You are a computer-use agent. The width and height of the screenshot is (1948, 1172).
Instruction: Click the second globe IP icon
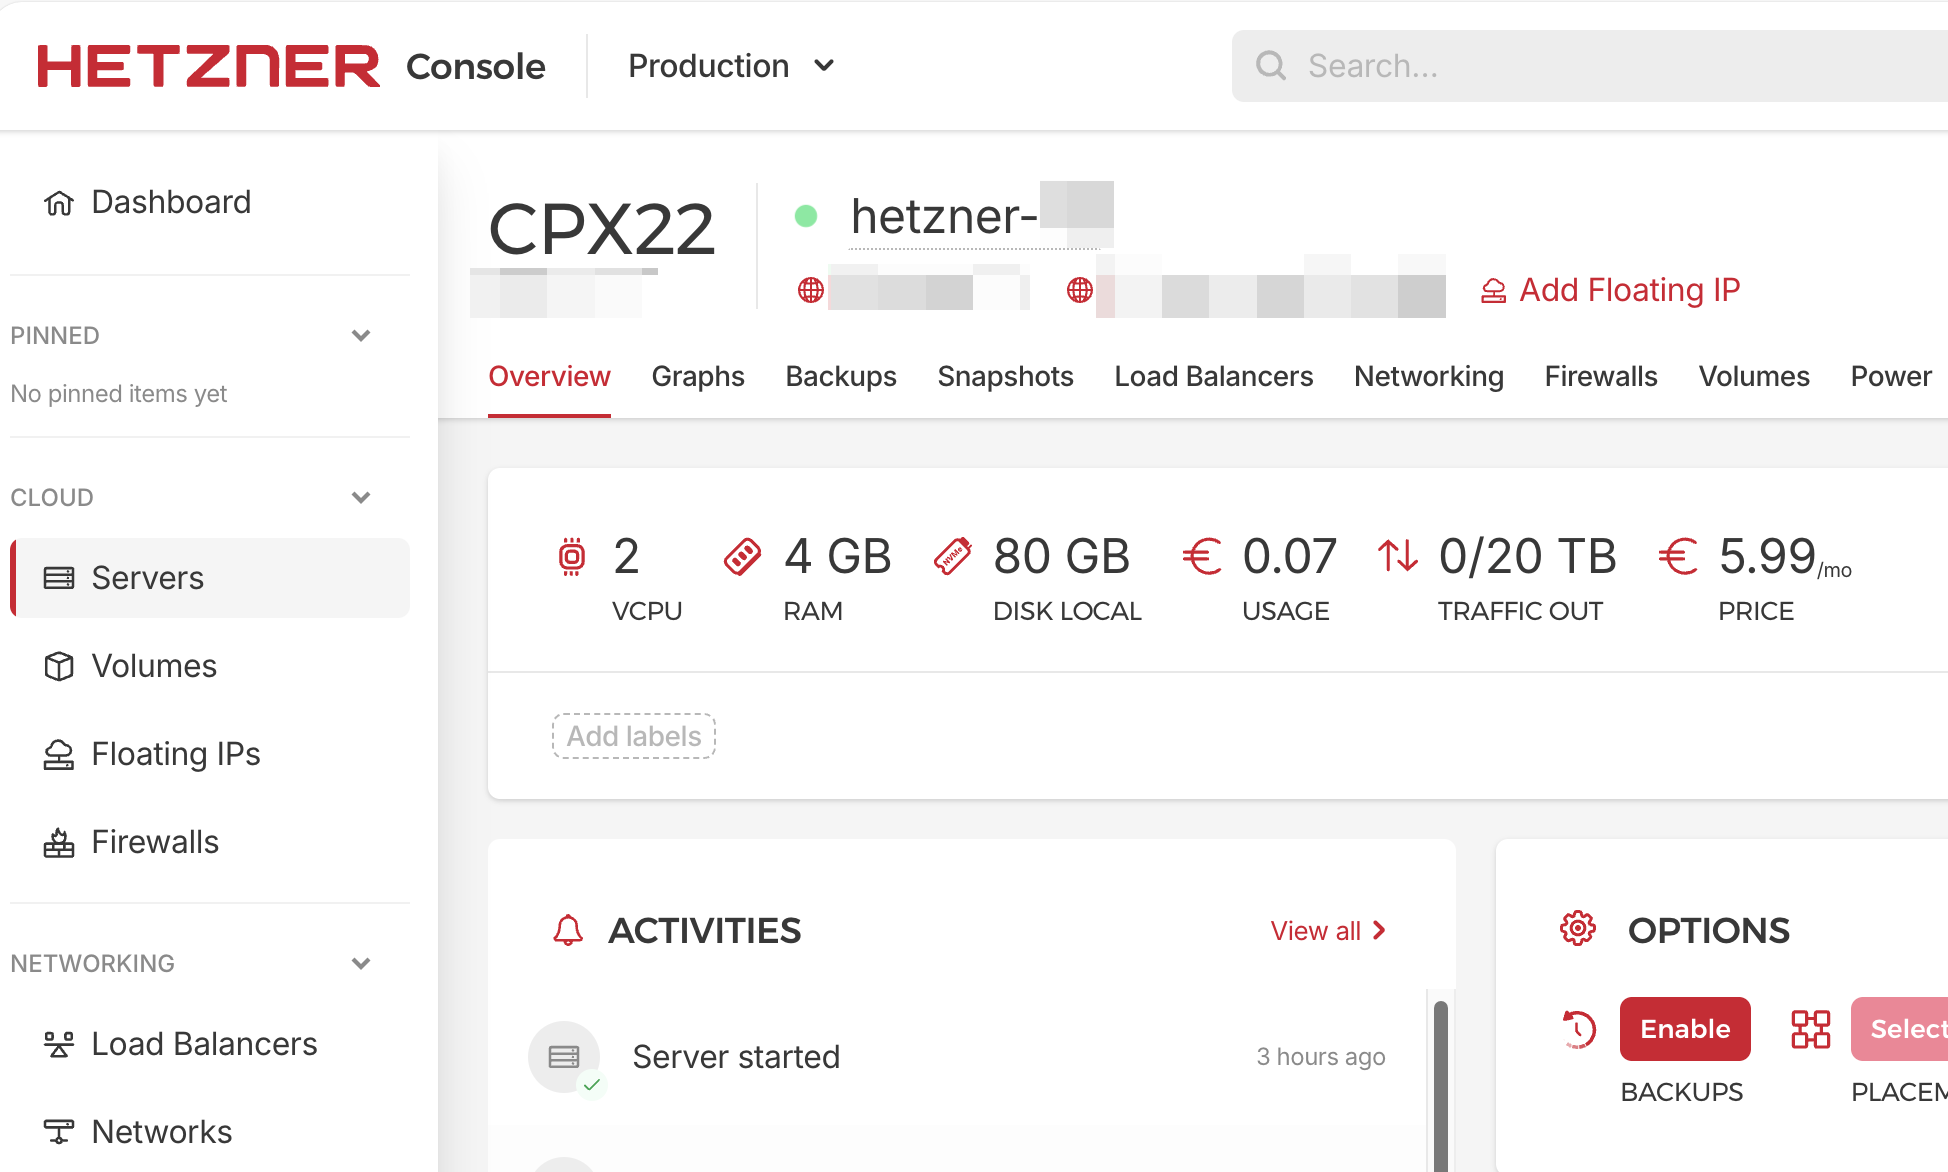pos(1080,290)
